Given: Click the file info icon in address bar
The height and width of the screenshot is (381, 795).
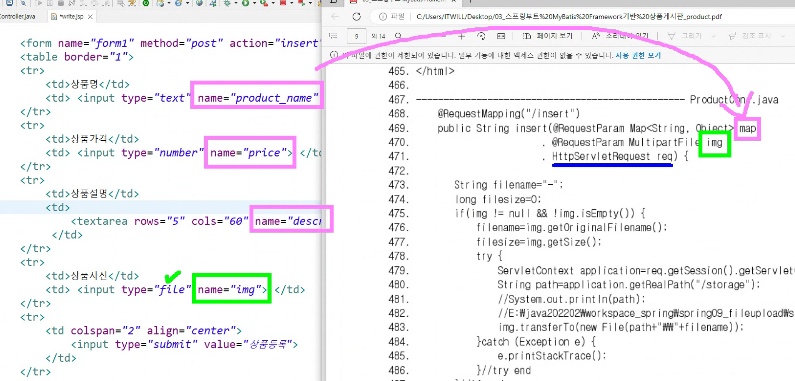Looking at the screenshot, I should pyautogui.click(x=383, y=17).
